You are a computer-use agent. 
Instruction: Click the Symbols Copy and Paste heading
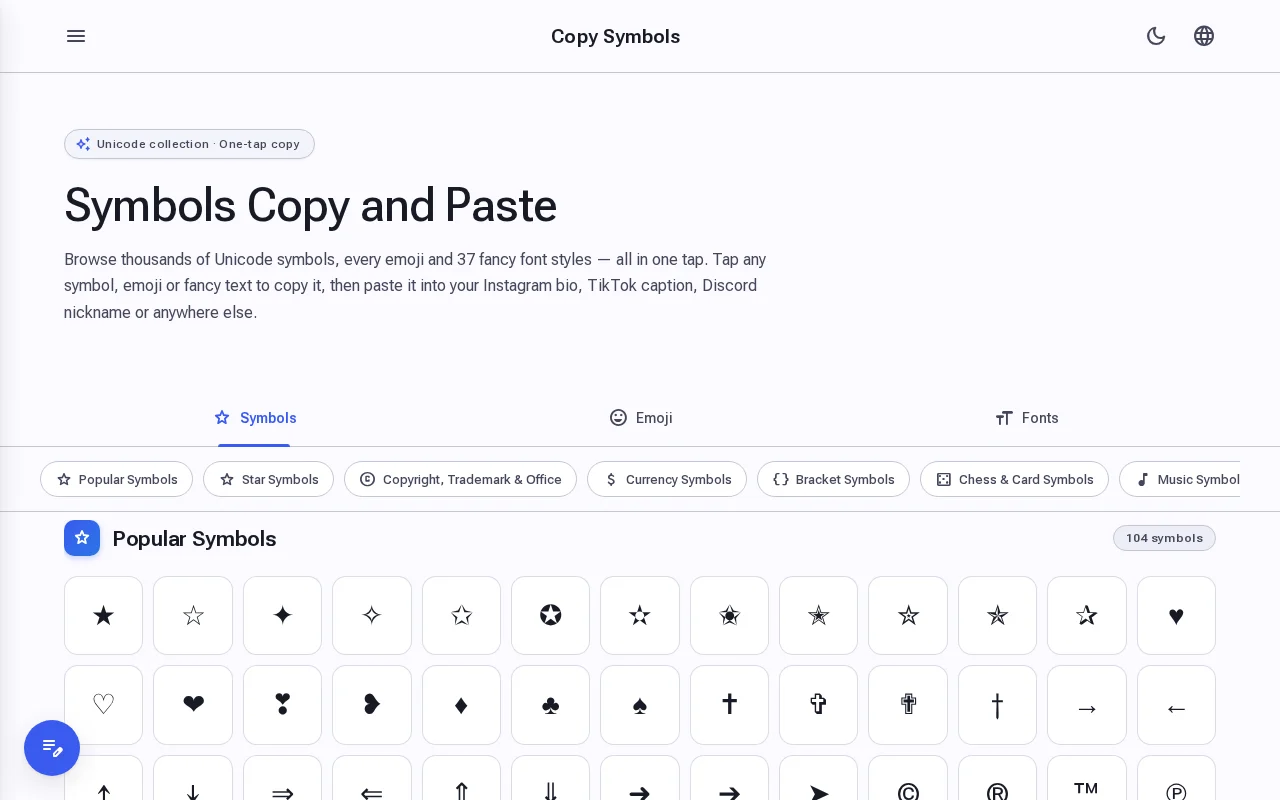click(x=310, y=206)
